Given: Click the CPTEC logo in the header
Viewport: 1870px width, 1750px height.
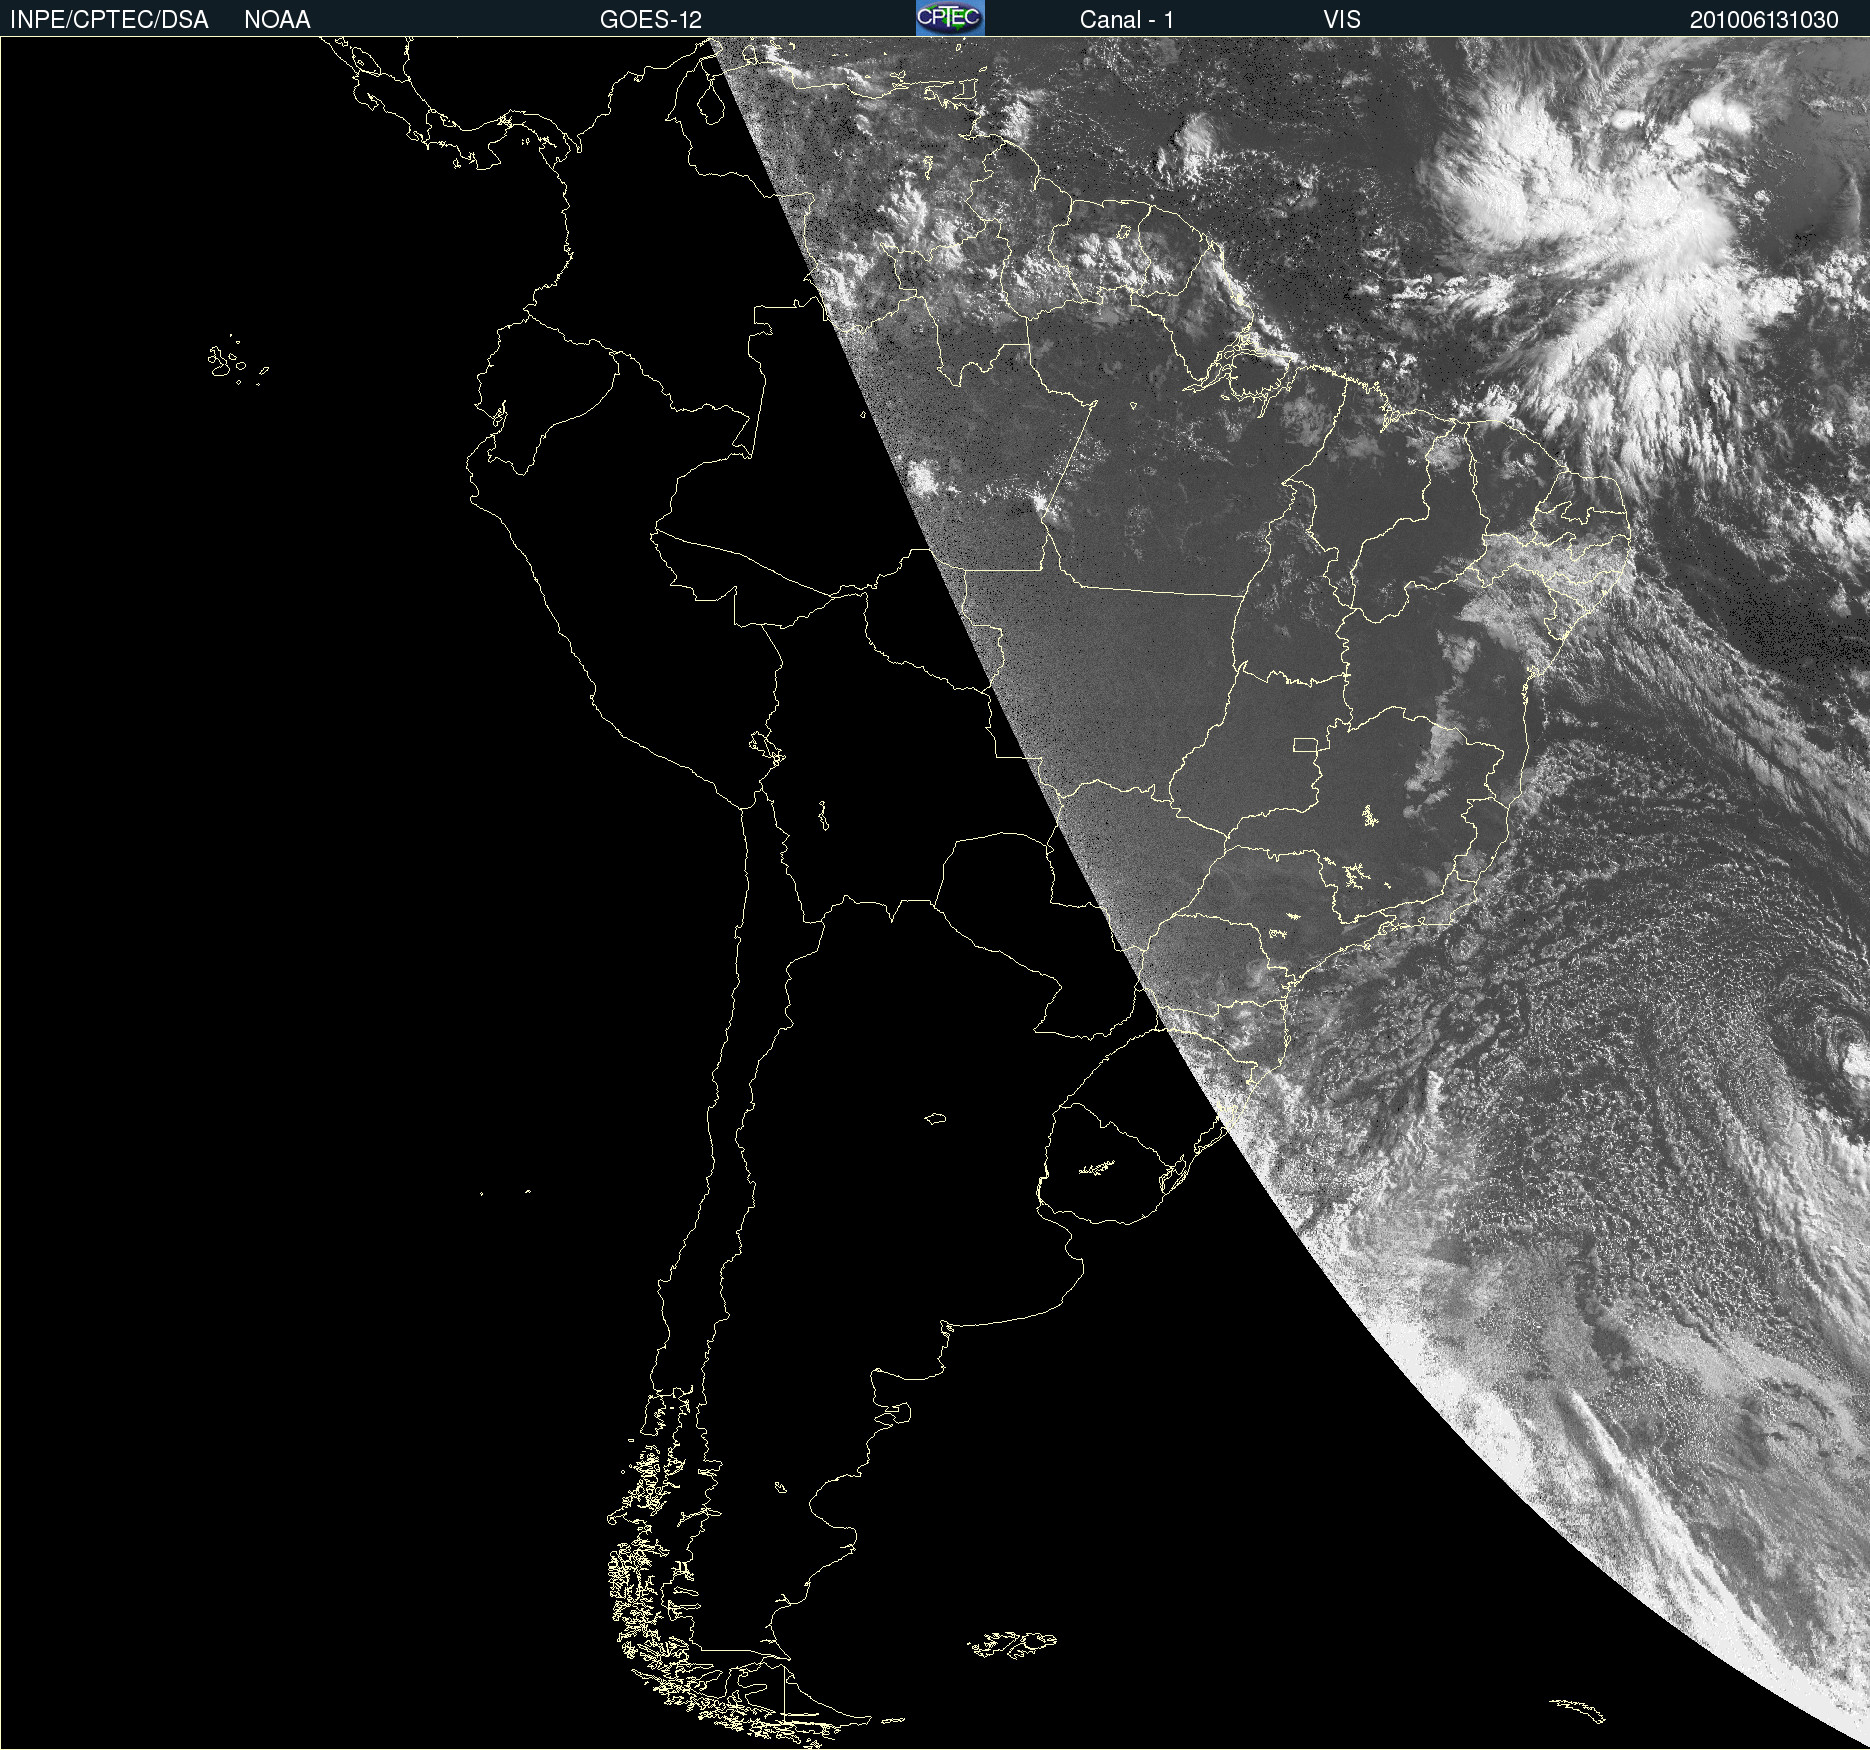Looking at the screenshot, I should pyautogui.click(x=950, y=18).
